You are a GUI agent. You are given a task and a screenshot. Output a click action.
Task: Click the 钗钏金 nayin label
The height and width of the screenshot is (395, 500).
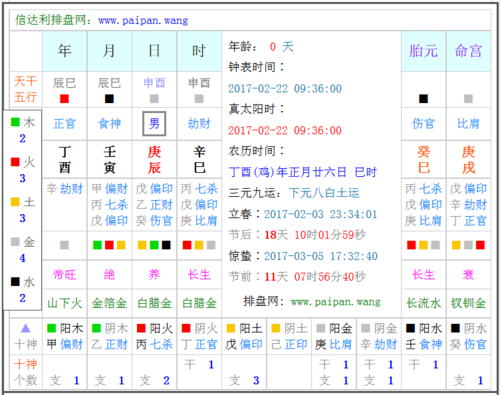point(468,303)
